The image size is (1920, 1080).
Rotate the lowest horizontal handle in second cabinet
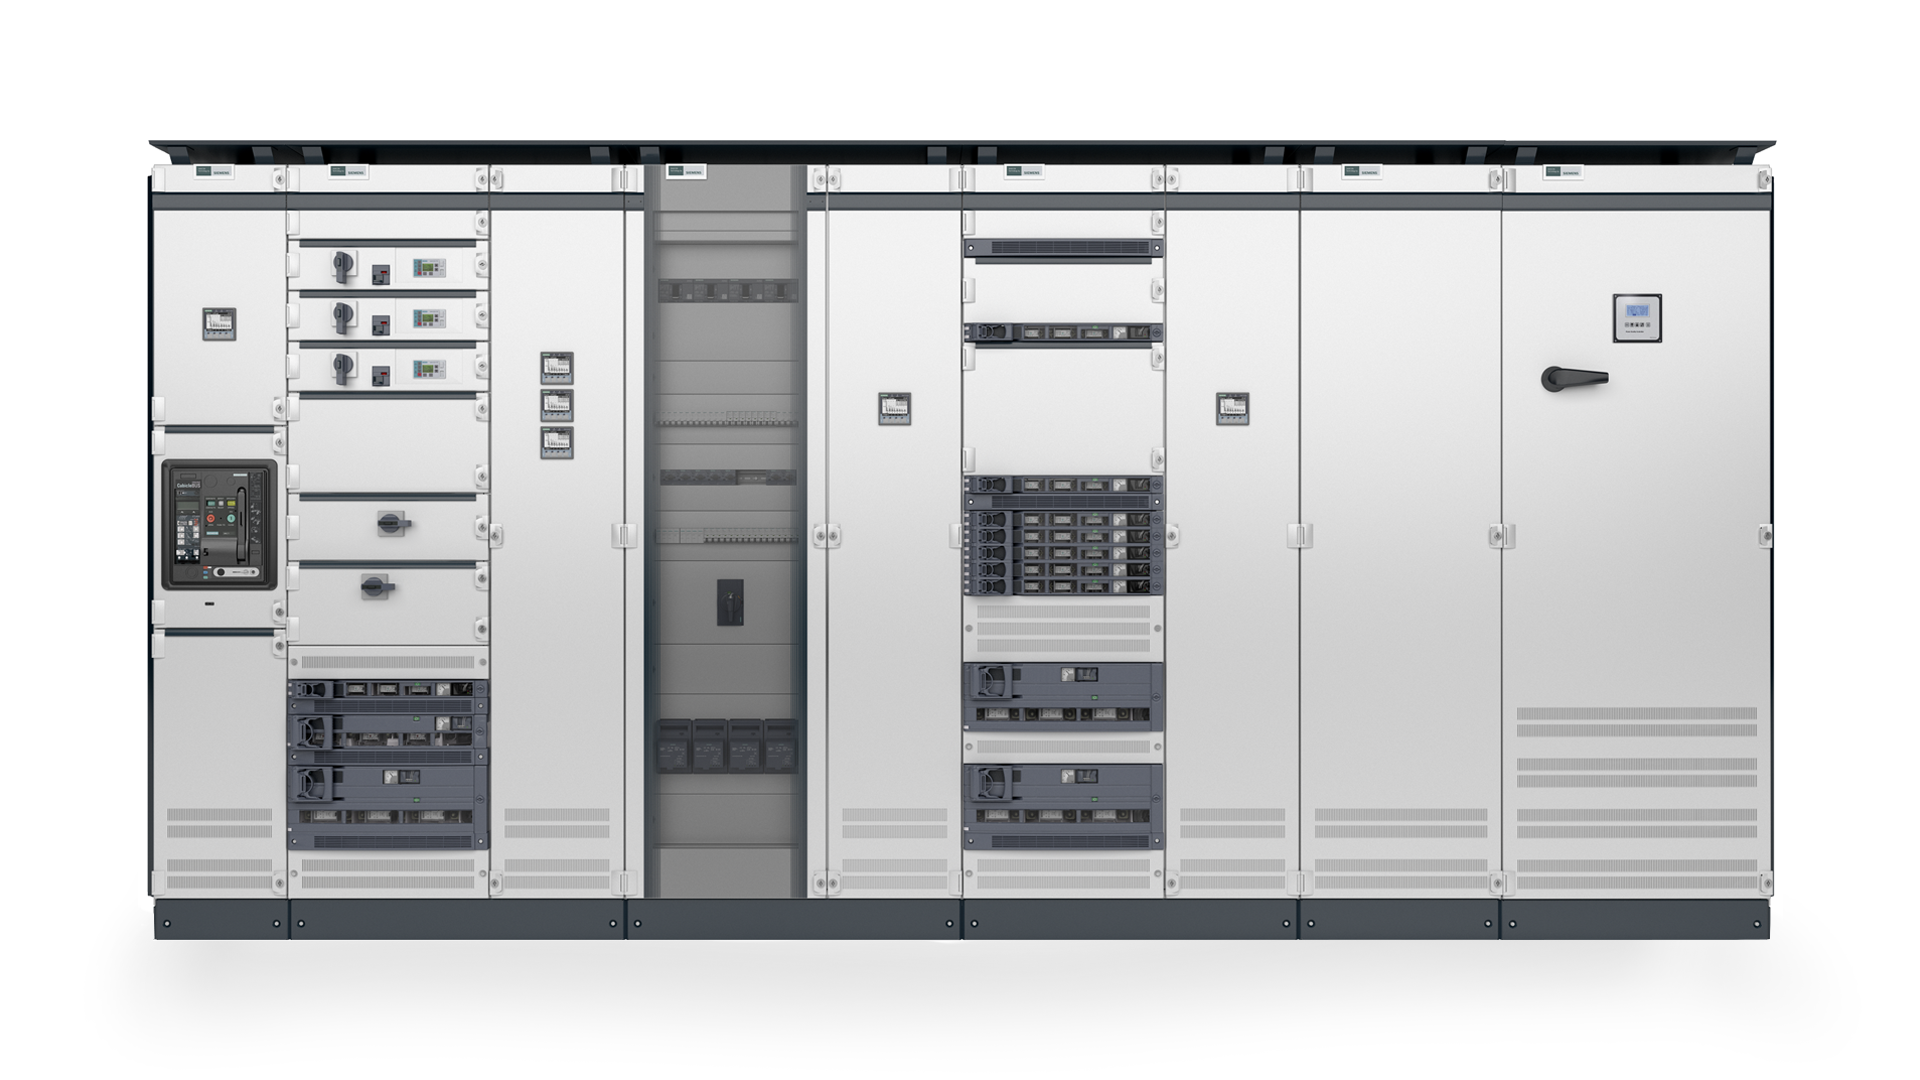[x=377, y=586]
